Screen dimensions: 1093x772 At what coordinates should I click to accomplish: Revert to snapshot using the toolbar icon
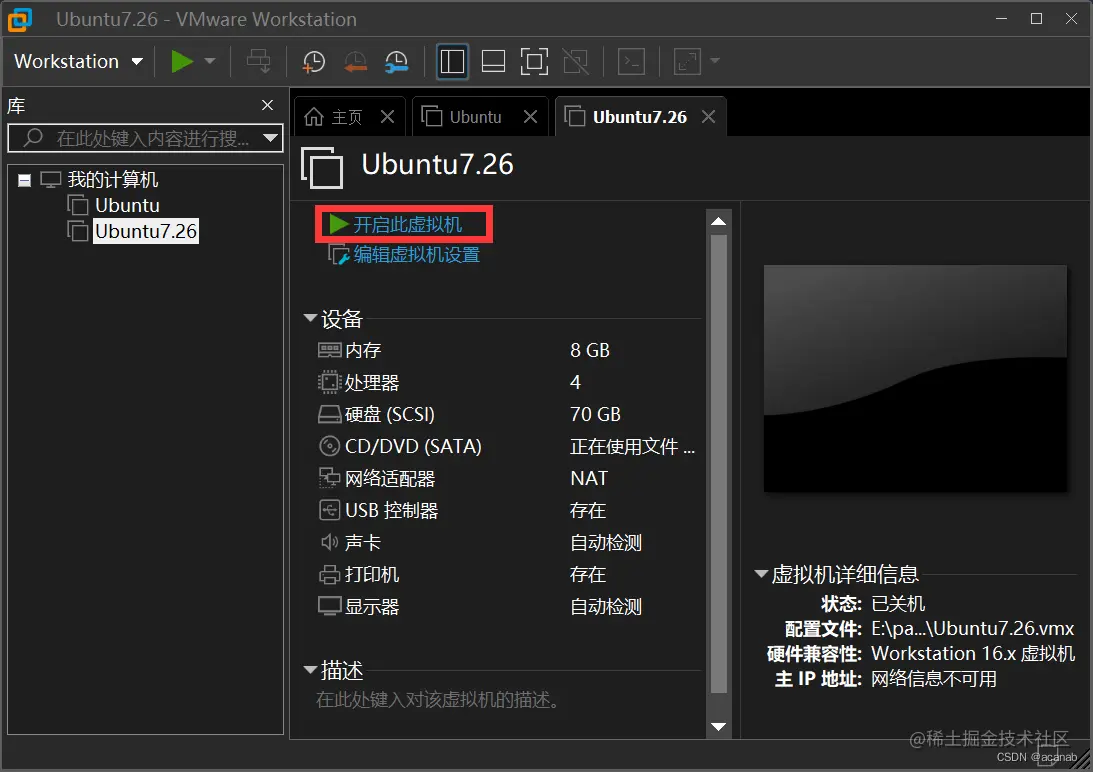(x=356, y=61)
